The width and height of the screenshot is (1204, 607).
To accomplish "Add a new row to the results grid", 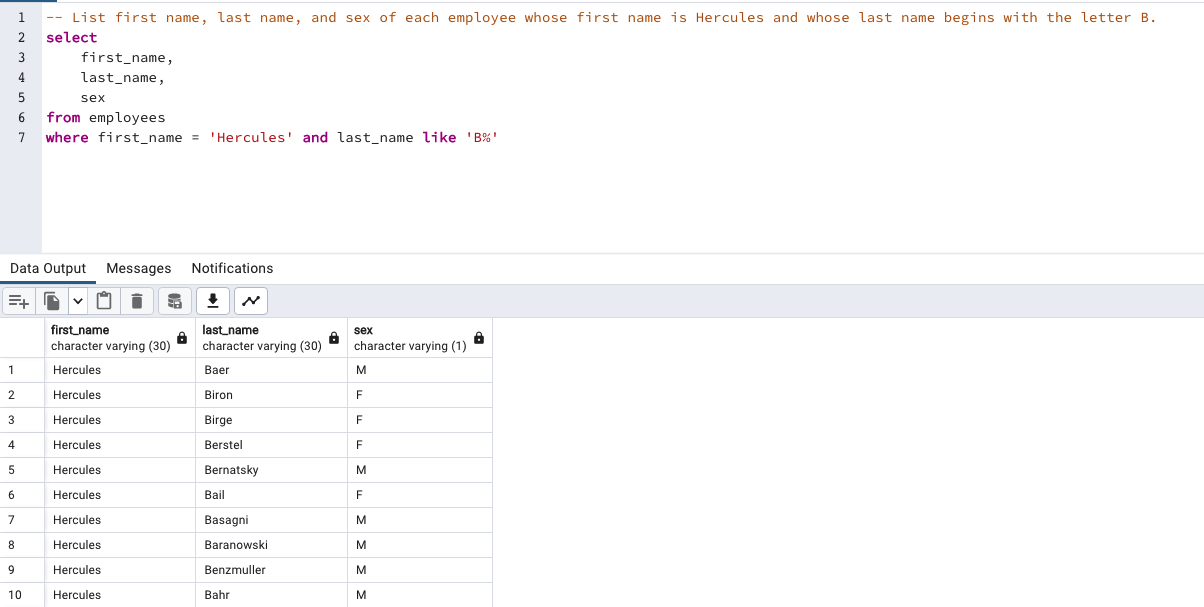I will (18, 300).
